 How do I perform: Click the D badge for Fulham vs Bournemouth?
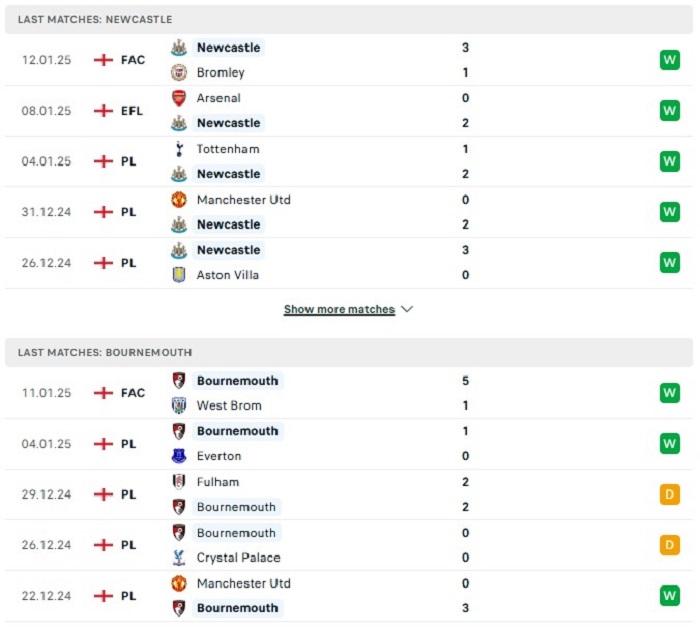(x=670, y=494)
